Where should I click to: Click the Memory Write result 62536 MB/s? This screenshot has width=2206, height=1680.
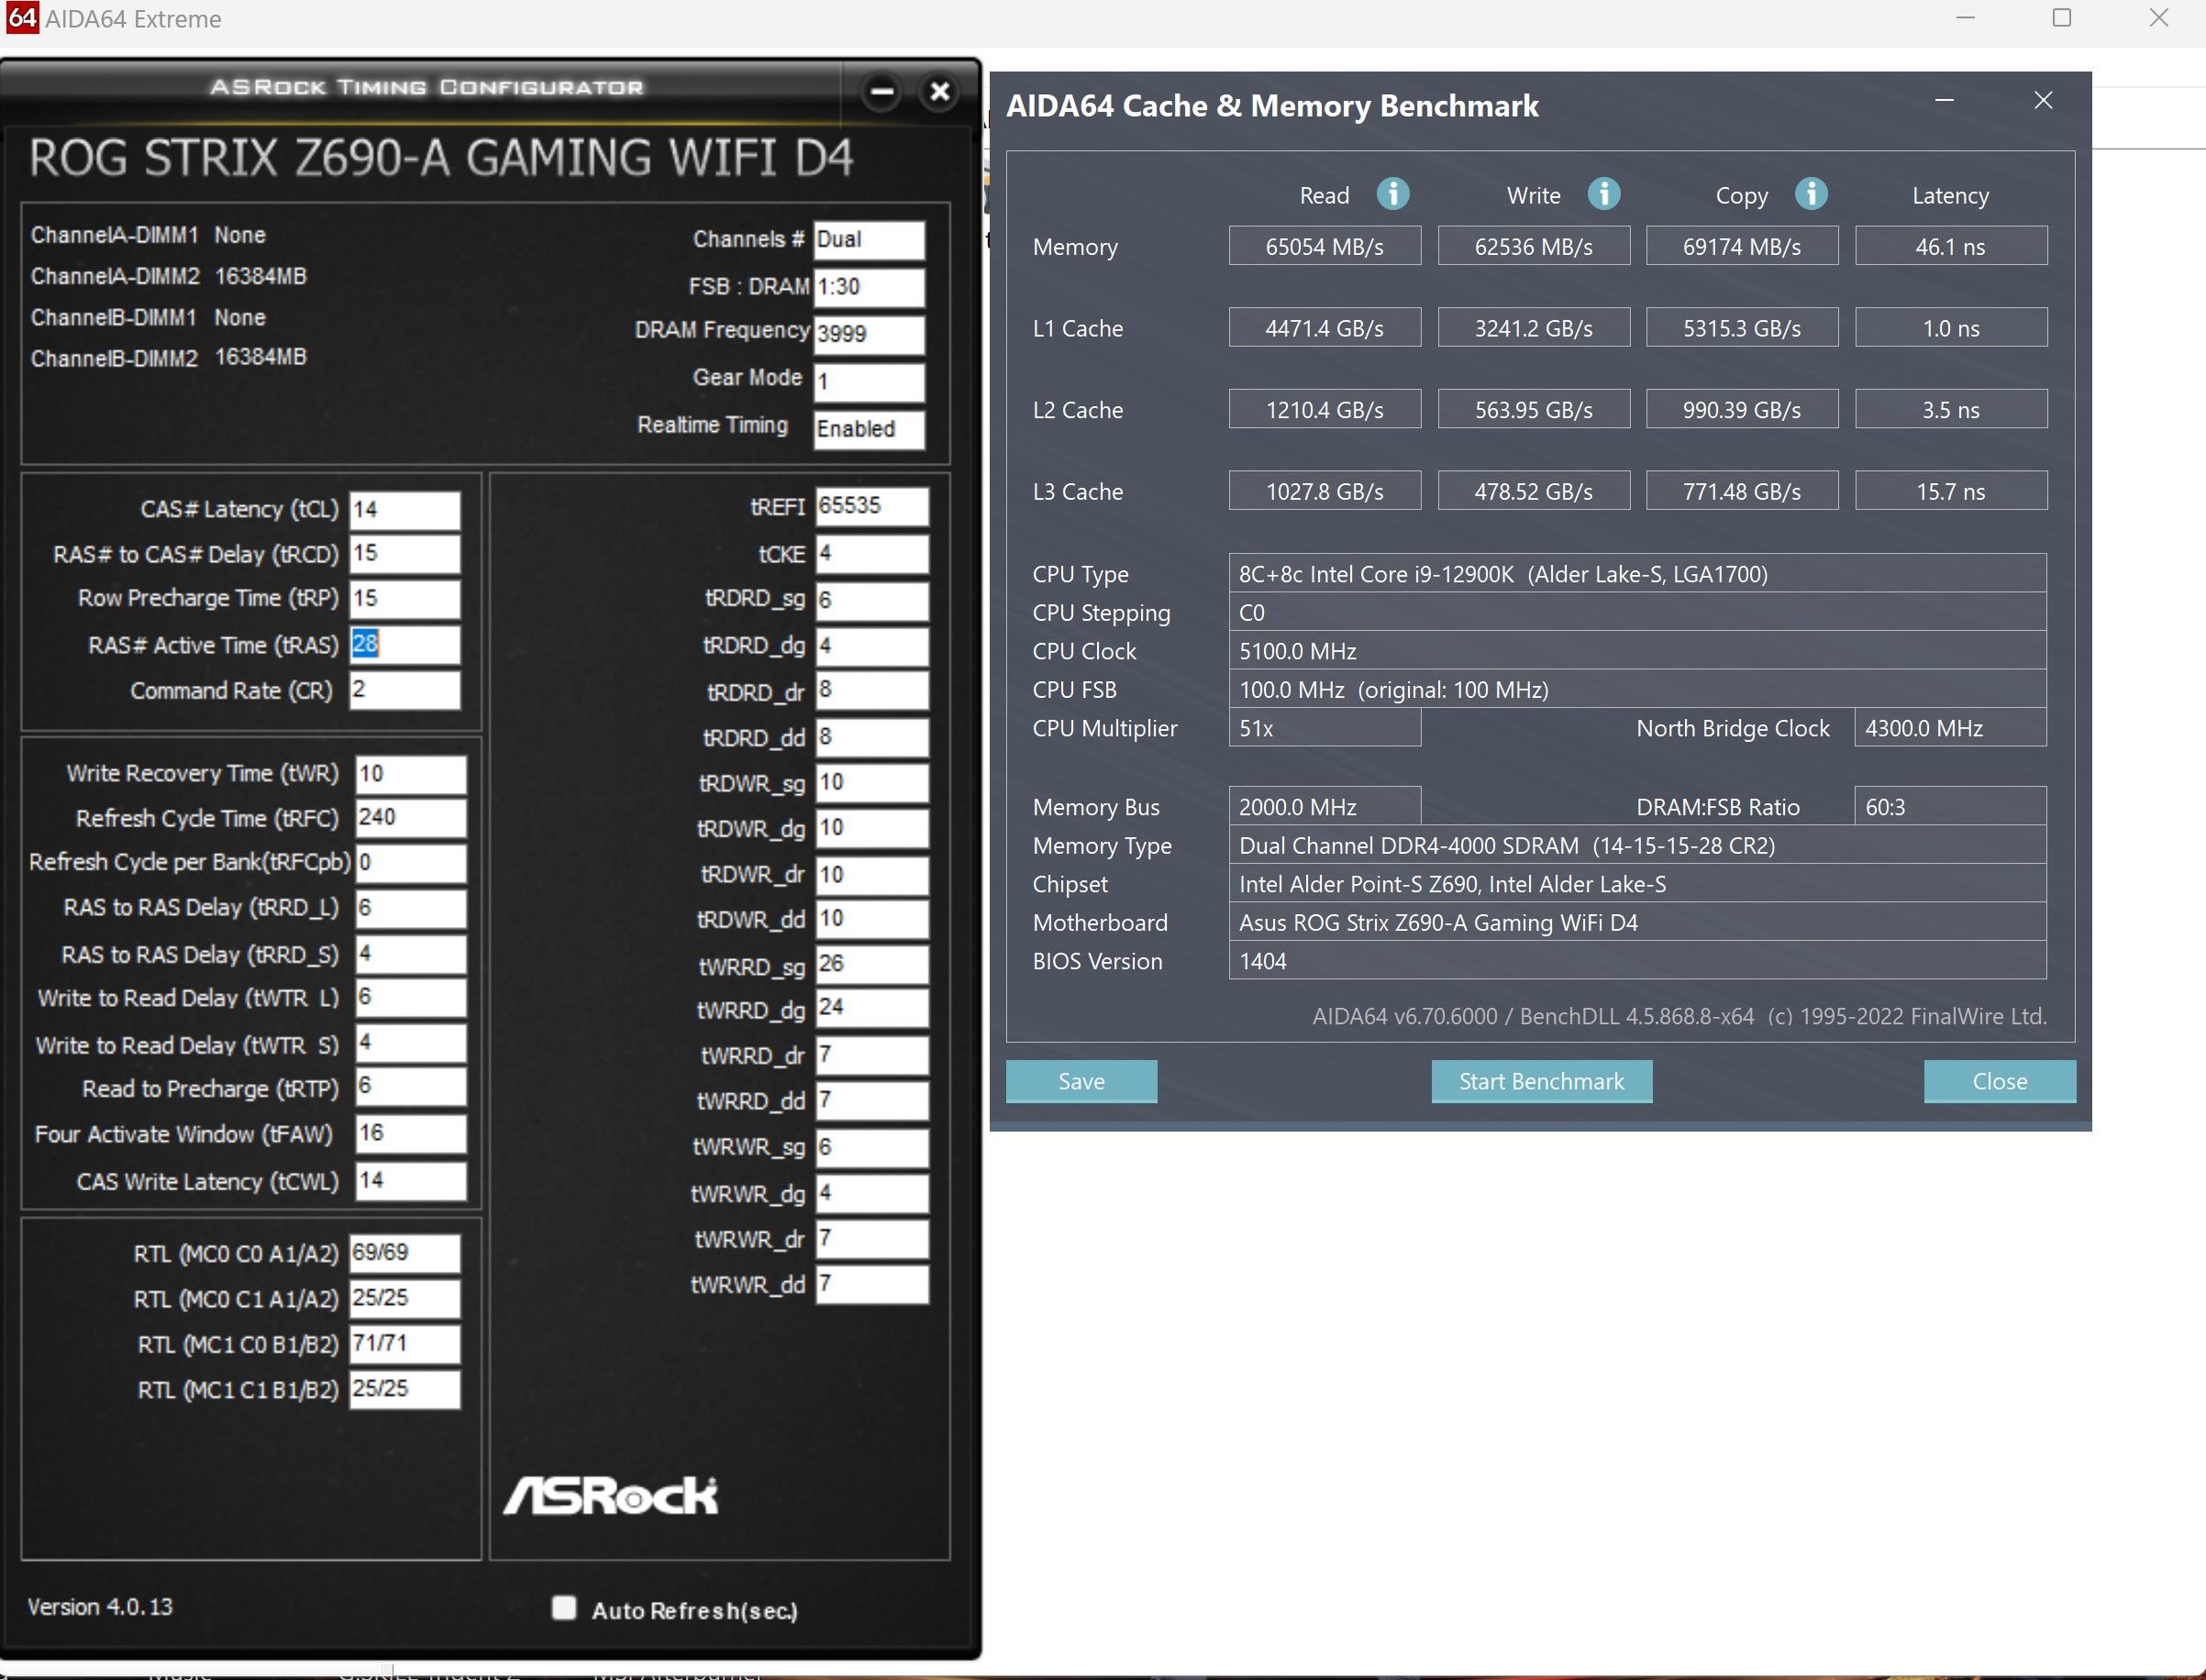click(x=1533, y=246)
